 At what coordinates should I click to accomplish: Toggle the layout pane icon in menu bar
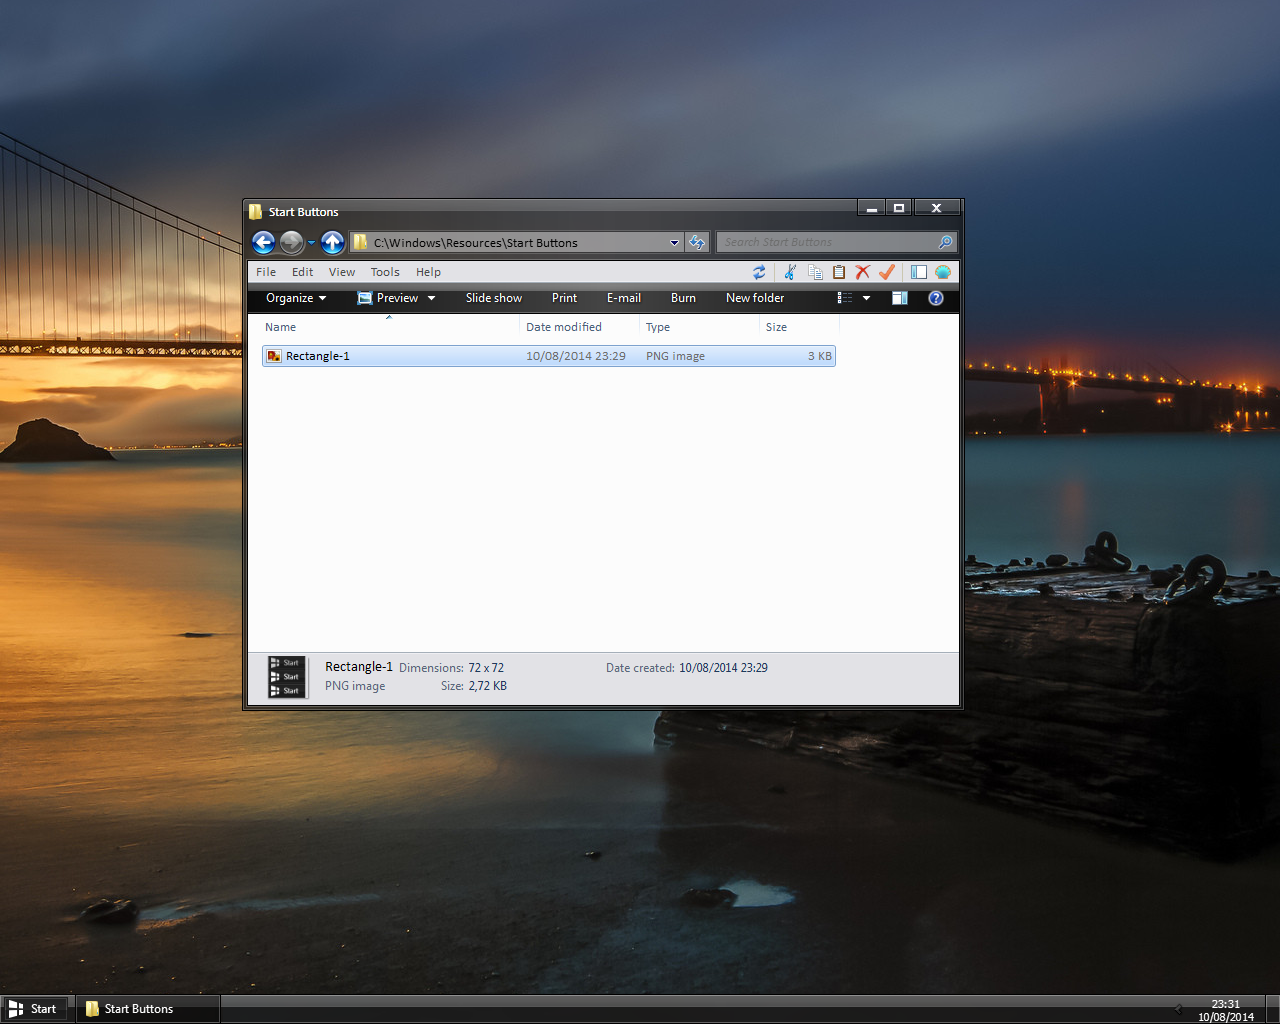(x=918, y=272)
